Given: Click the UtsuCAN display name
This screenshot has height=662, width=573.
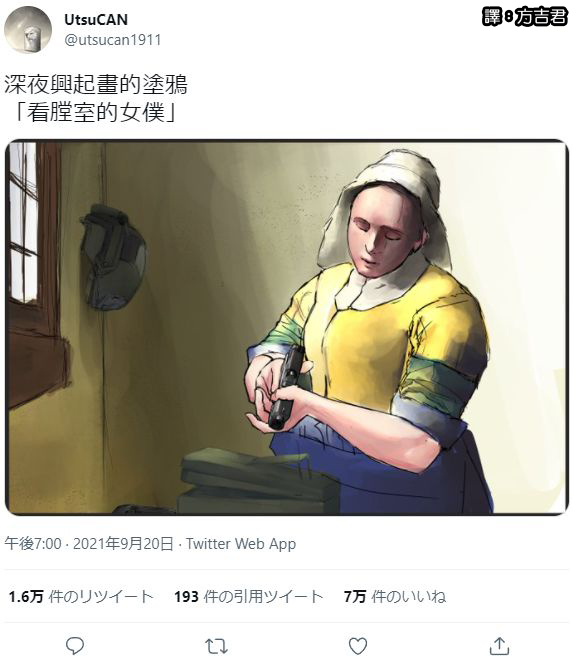Looking at the screenshot, I should [96, 19].
